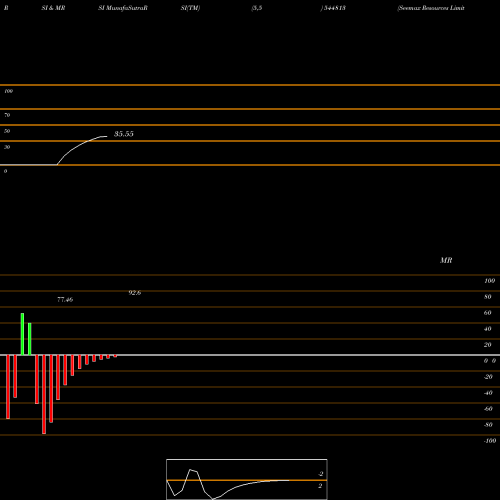Click the SI(TM) header label
Image resolution: width=500 pixels, height=500 pixels.
point(190,8)
